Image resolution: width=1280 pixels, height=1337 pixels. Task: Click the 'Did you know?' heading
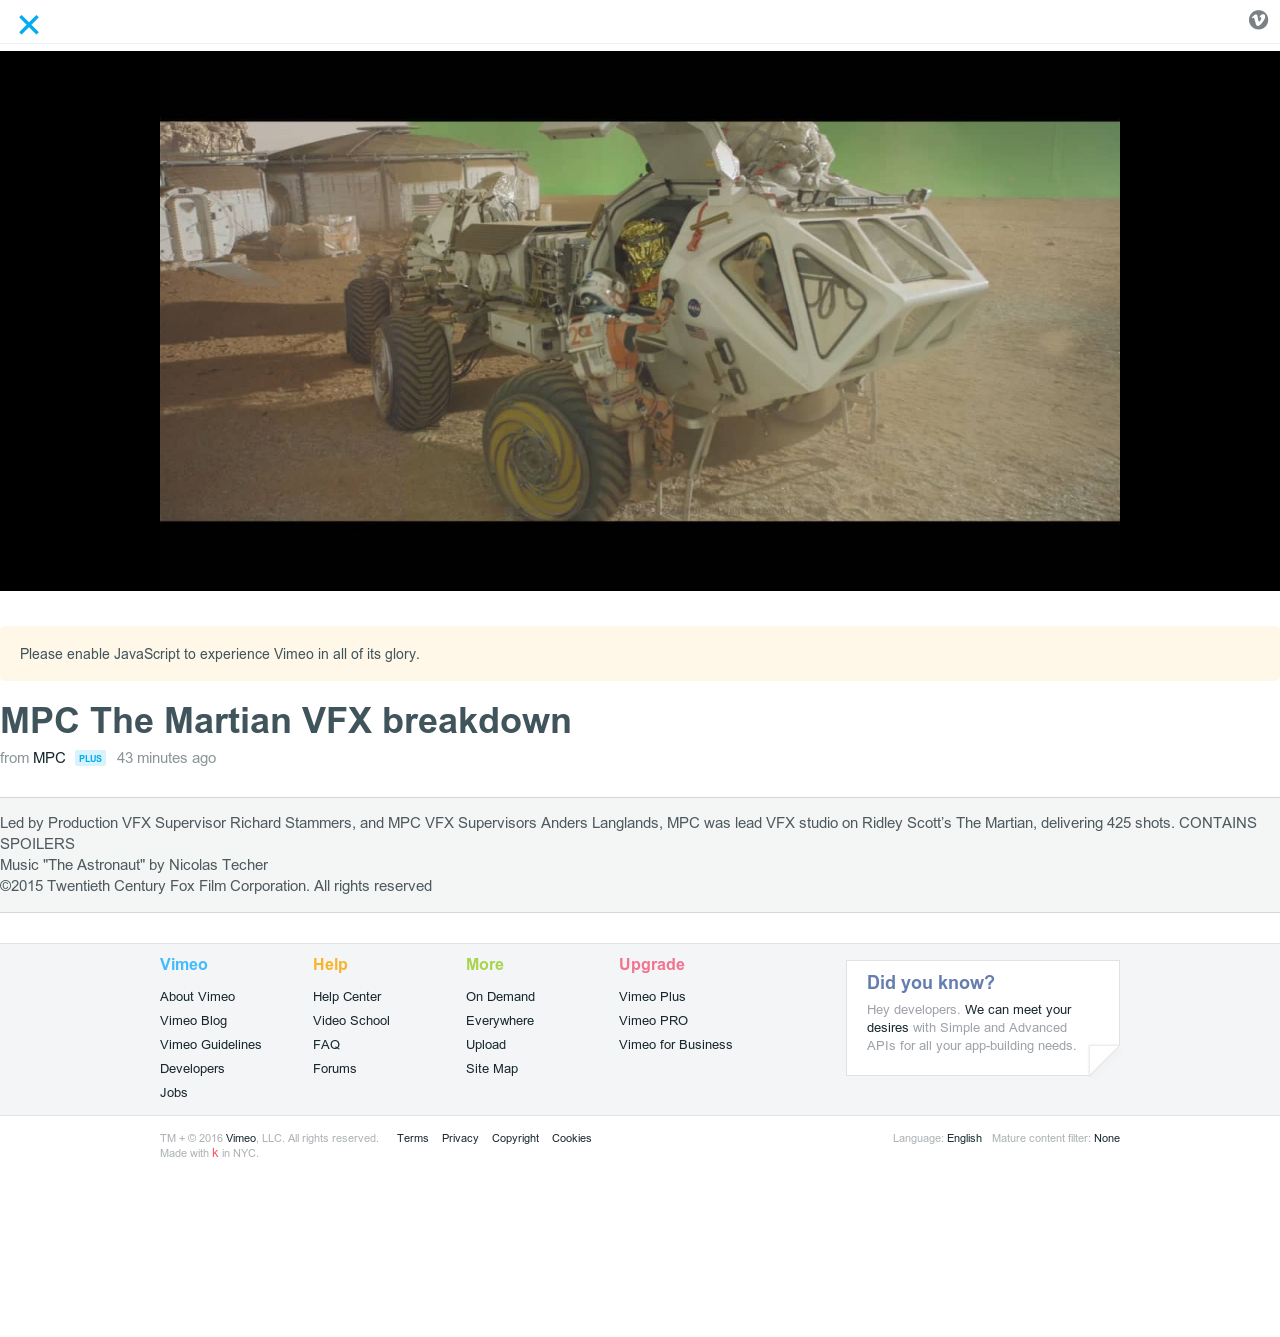(x=931, y=983)
